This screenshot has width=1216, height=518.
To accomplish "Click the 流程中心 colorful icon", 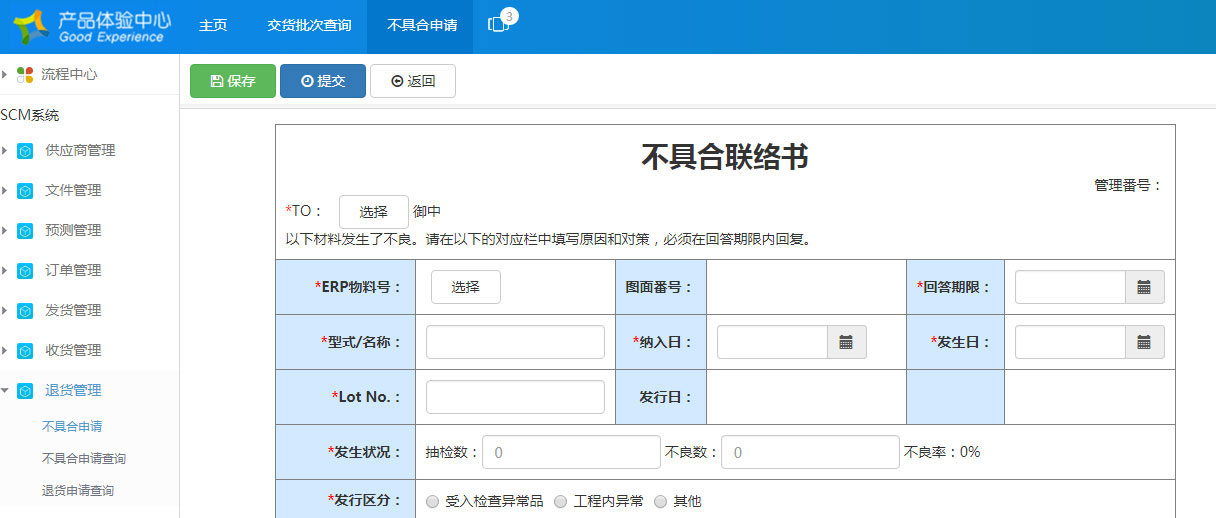I will pos(25,74).
